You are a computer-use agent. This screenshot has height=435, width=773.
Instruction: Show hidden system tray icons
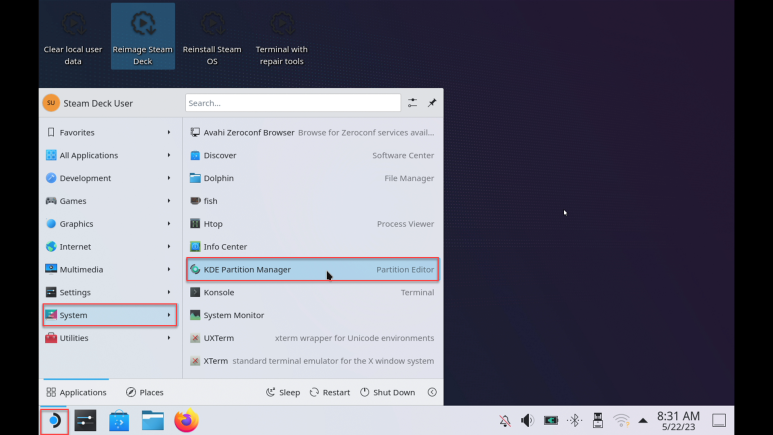[643, 421]
